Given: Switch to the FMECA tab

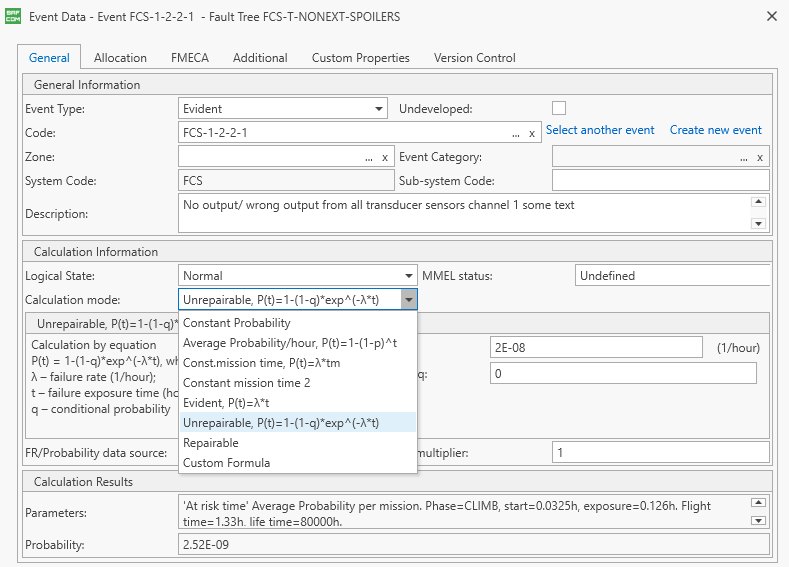Looking at the screenshot, I should click(190, 58).
